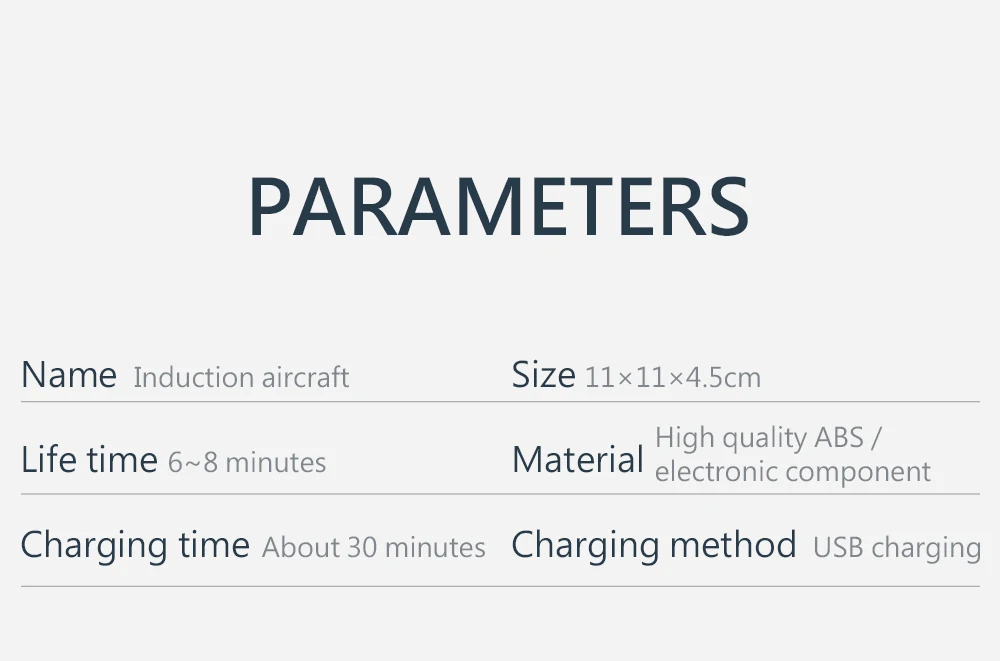Screen dimensions: 1000x661
Task: Select the Name label
Action: [x=69, y=375]
